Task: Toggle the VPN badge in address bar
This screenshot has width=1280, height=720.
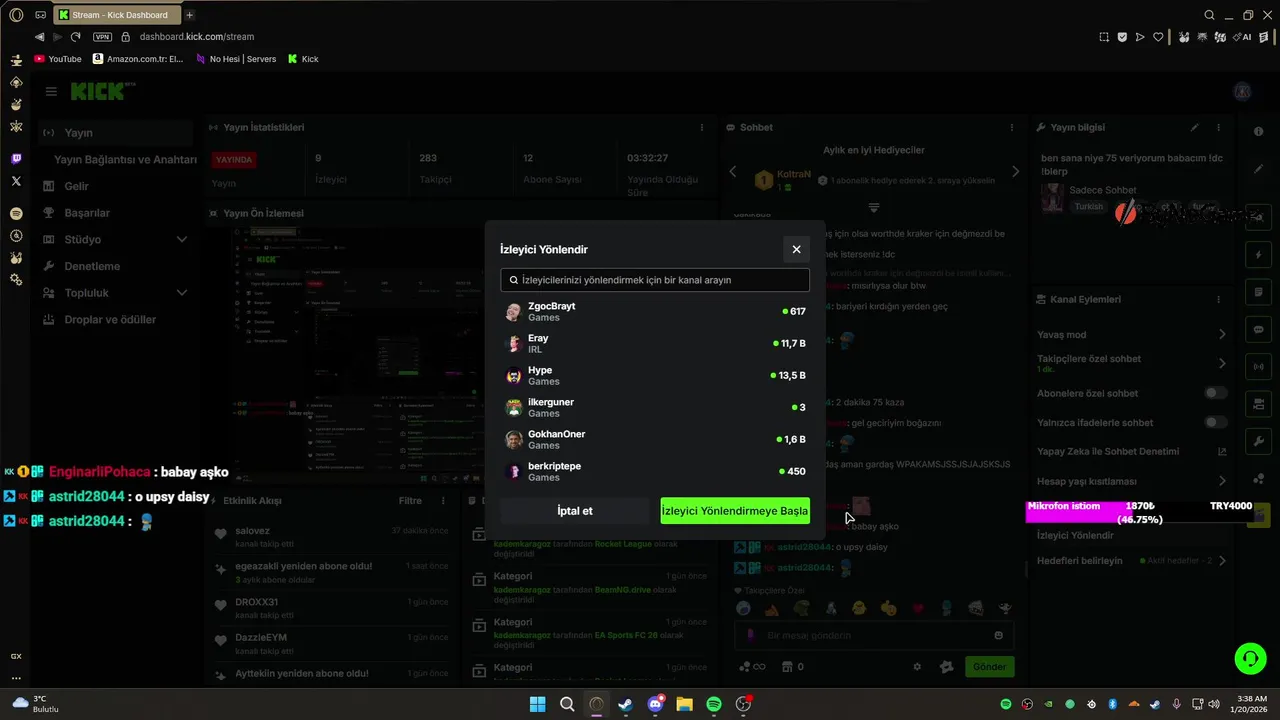Action: coord(102,37)
